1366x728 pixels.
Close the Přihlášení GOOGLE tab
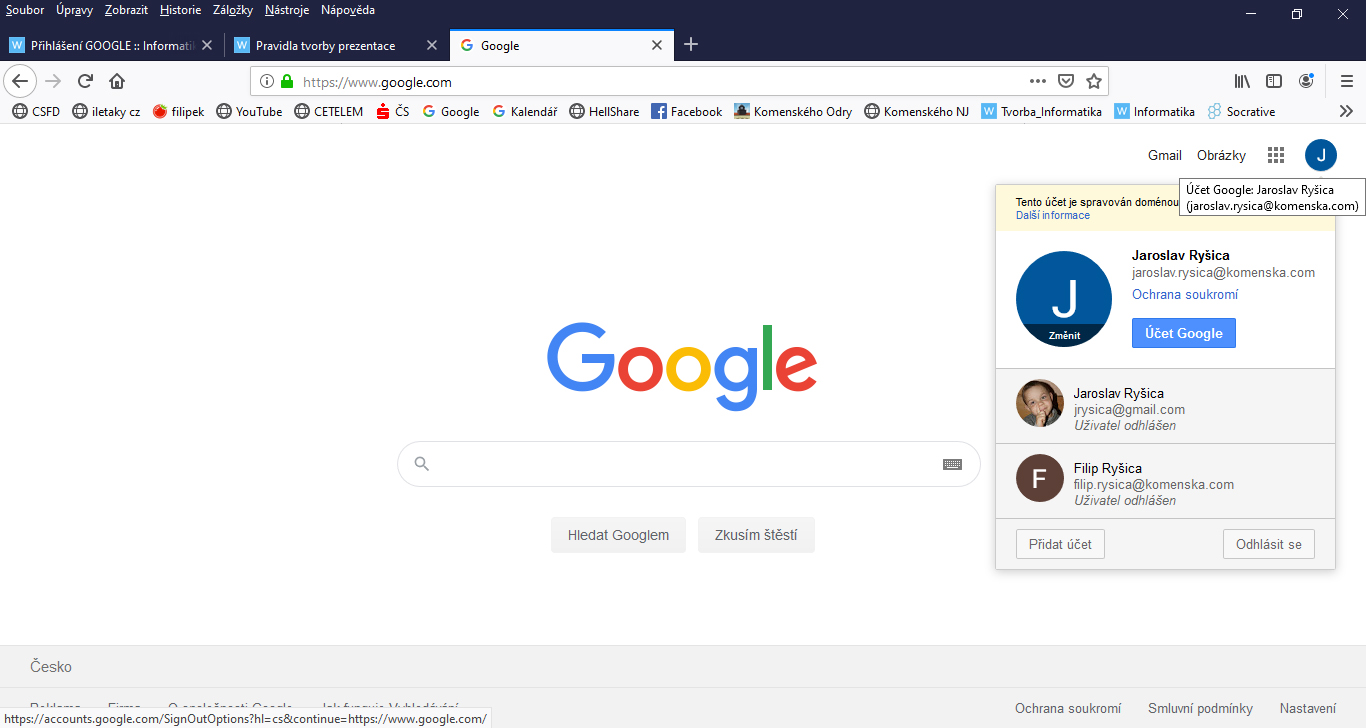(x=207, y=46)
